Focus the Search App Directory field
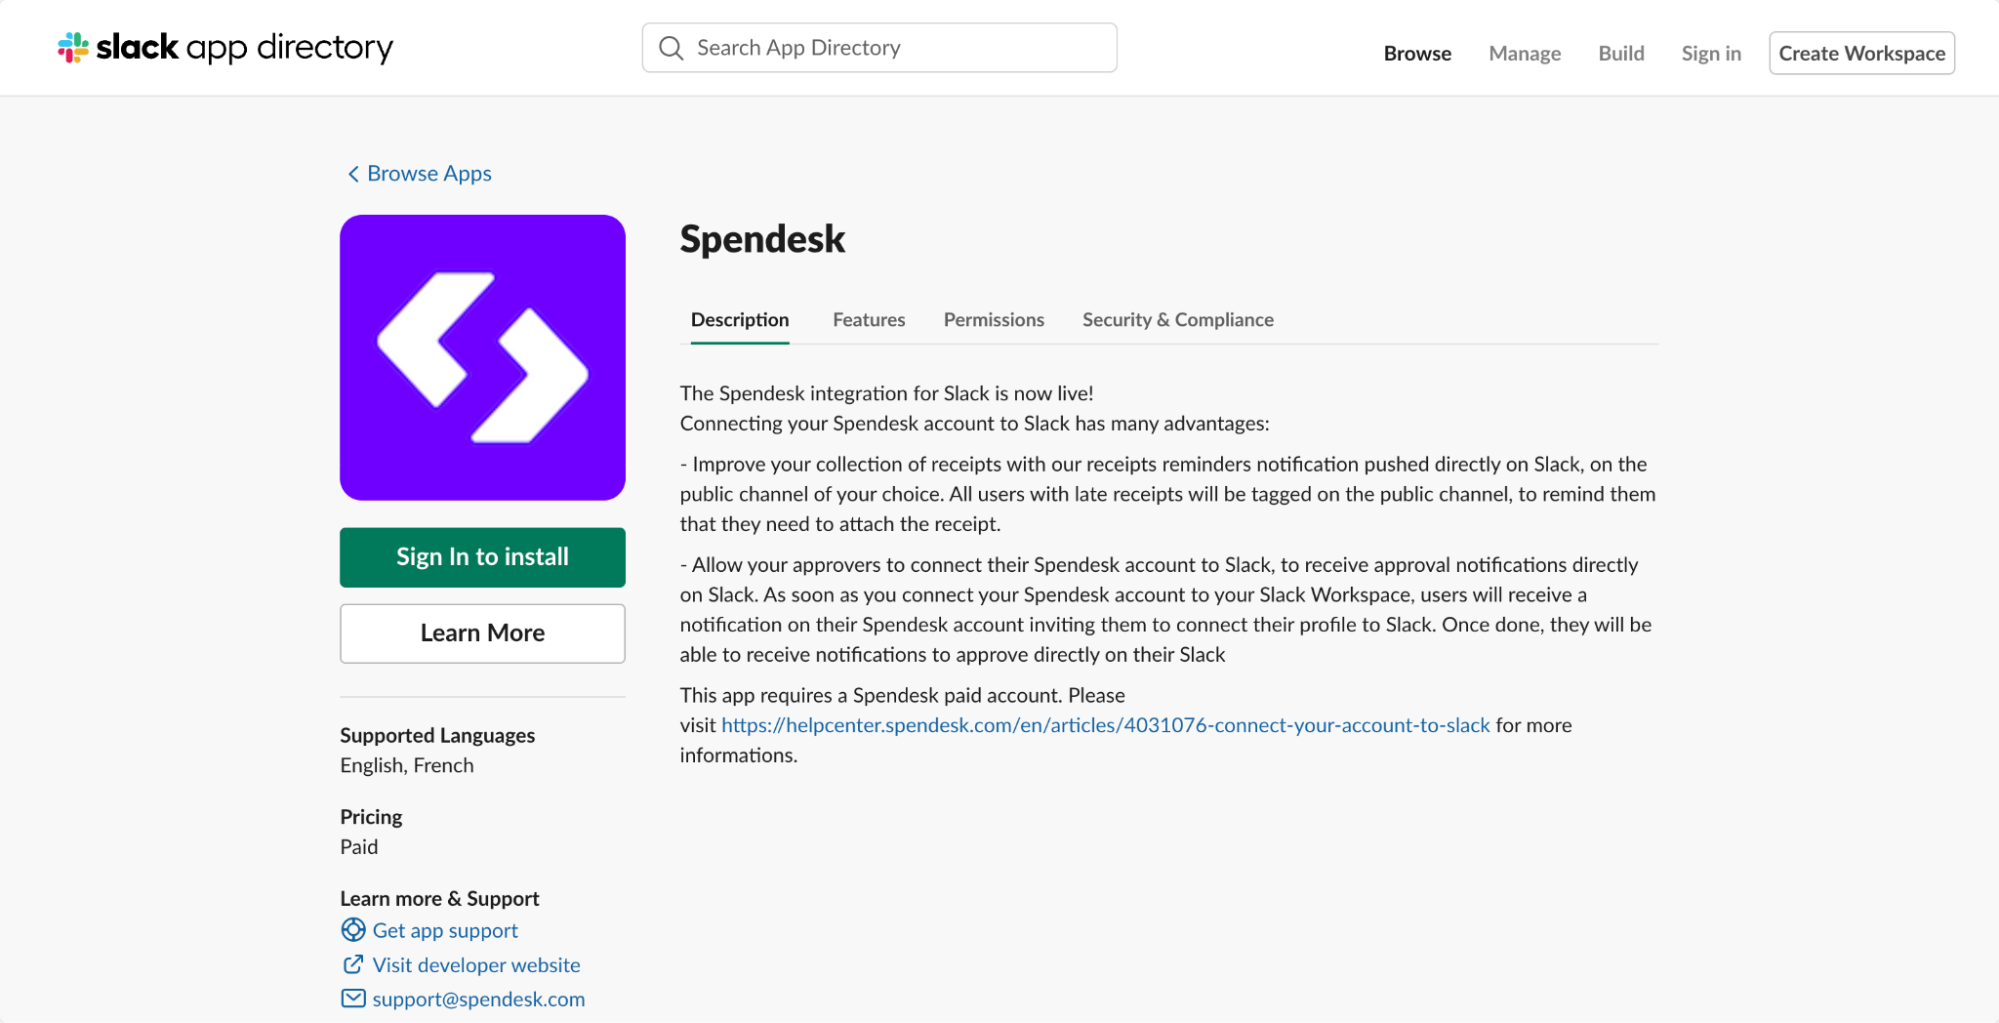 pos(879,48)
